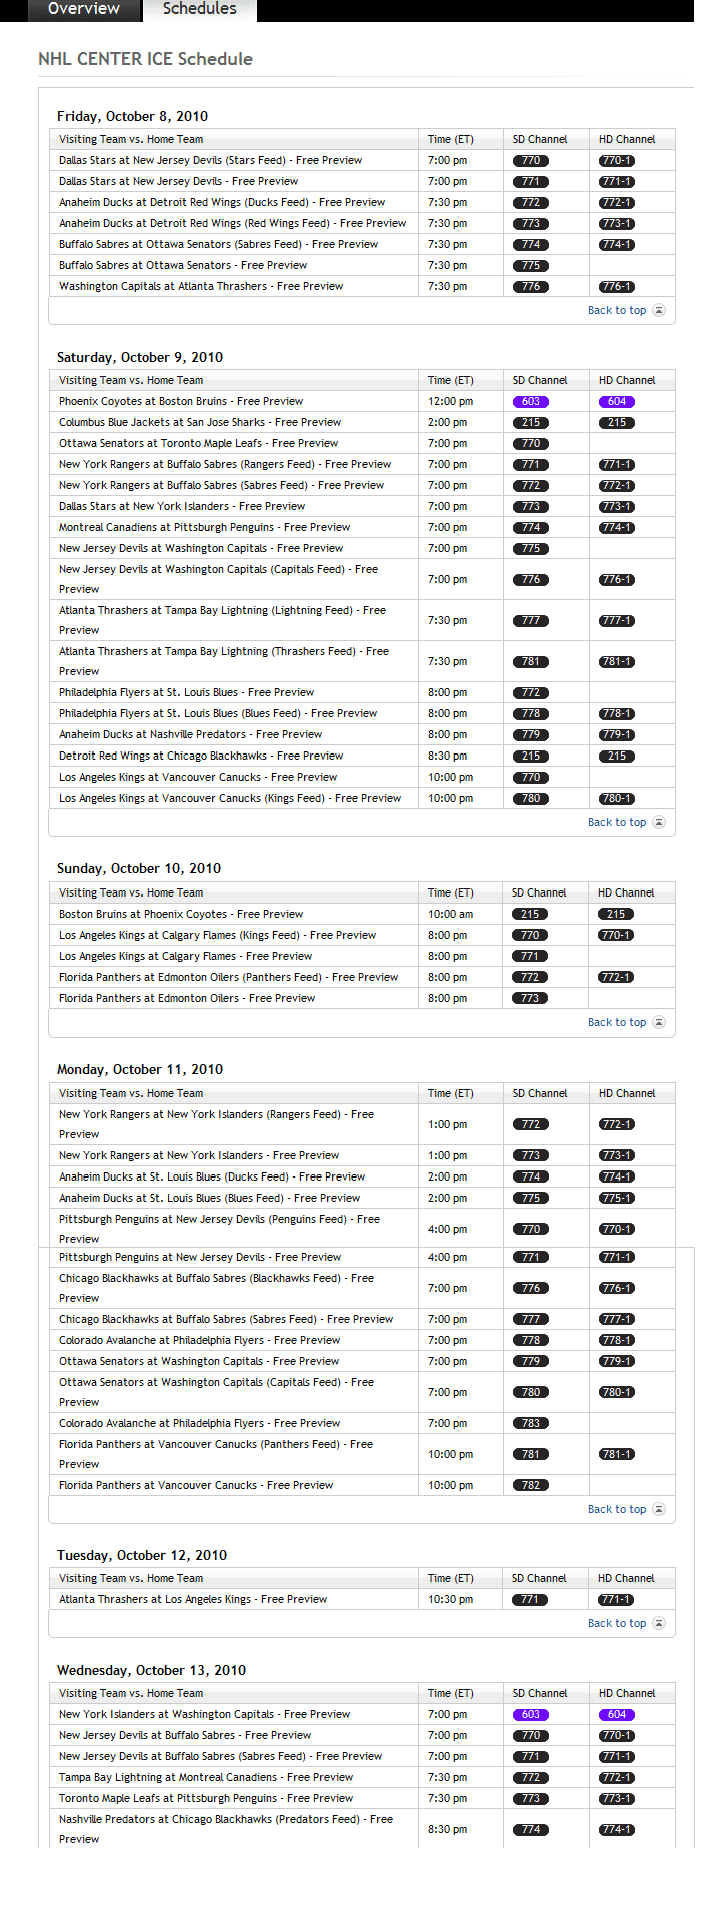Image resolution: width=711 pixels, height=1921 pixels.
Task: Click SD Channel header in Friday table
Action: click(x=540, y=139)
